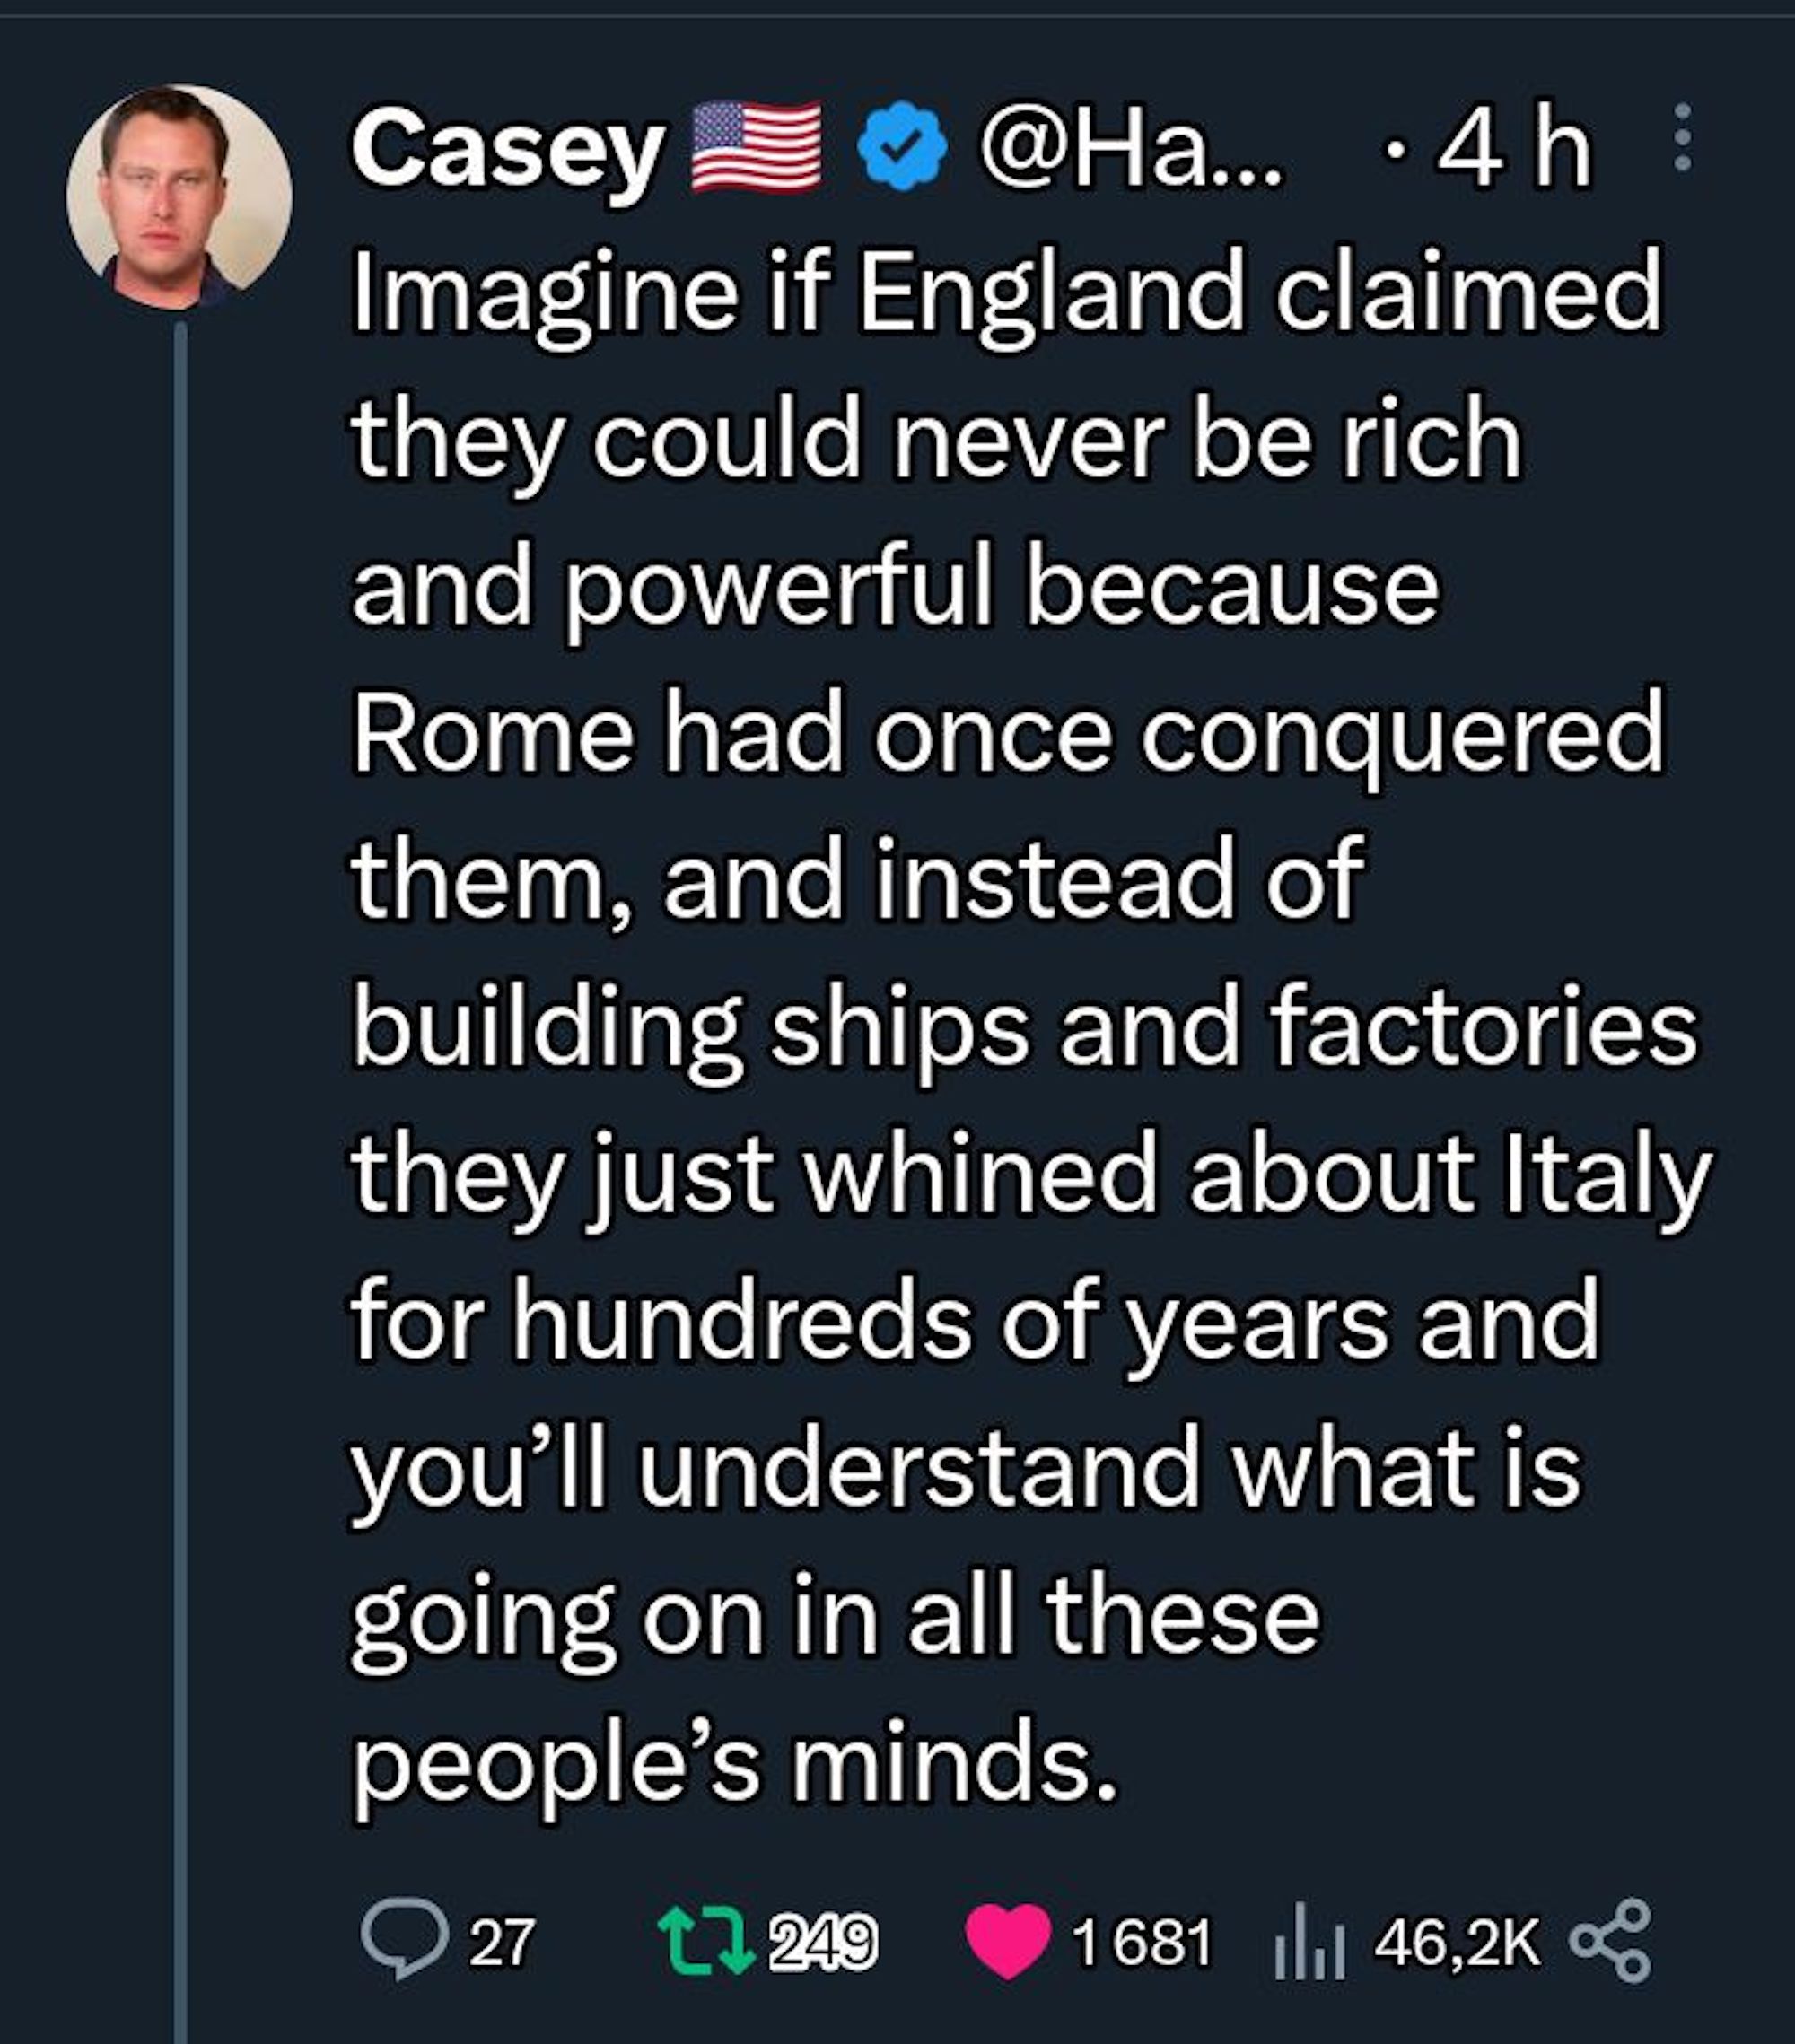This screenshot has width=1795, height=2044.
Task: Click the view count 46,2K
Action: [x=1458, y=1942]
